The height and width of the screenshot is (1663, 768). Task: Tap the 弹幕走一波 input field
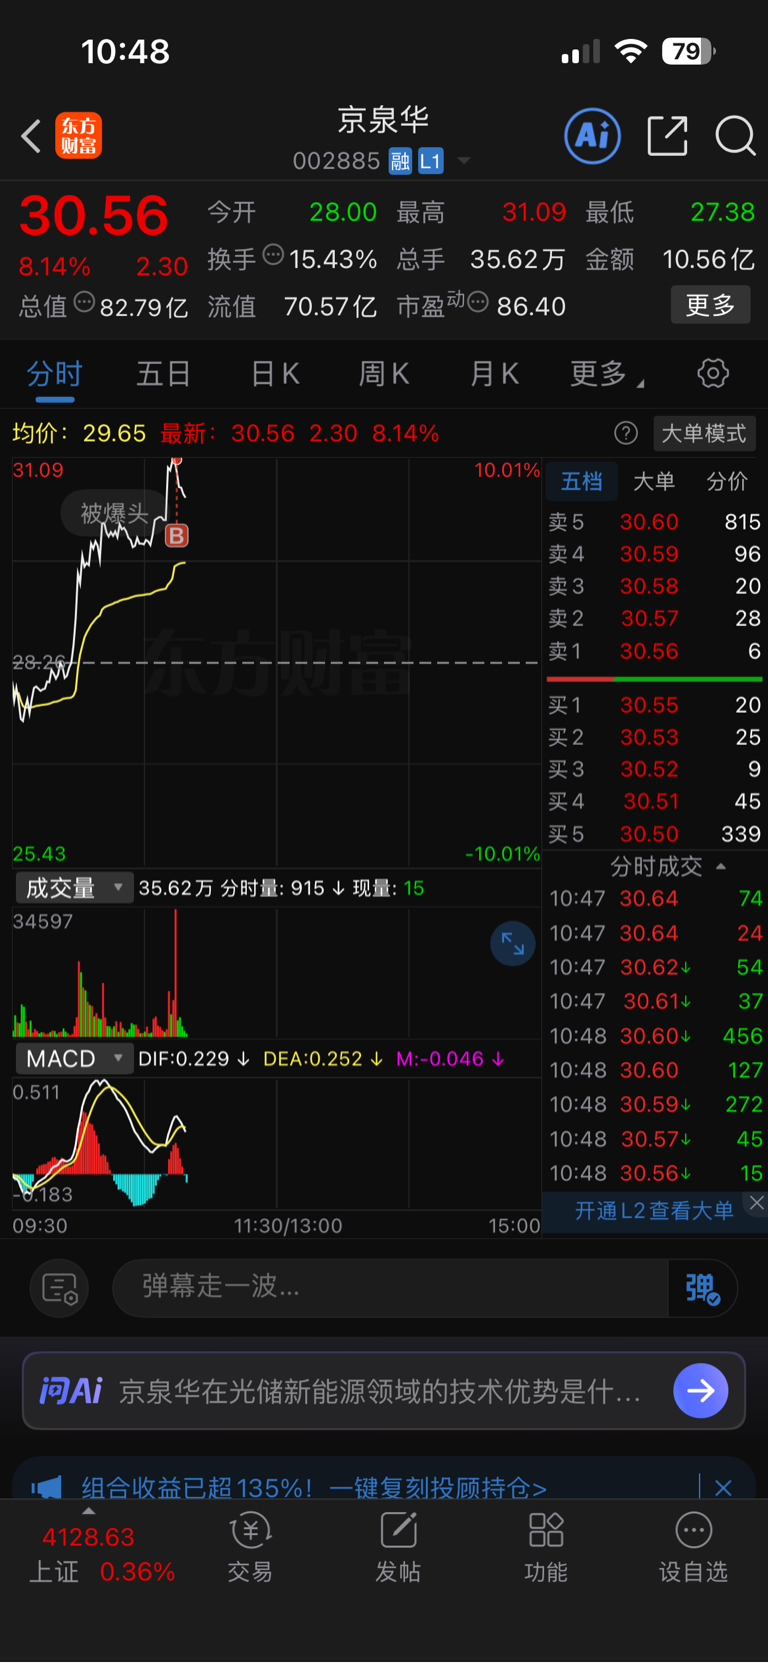390,1288
